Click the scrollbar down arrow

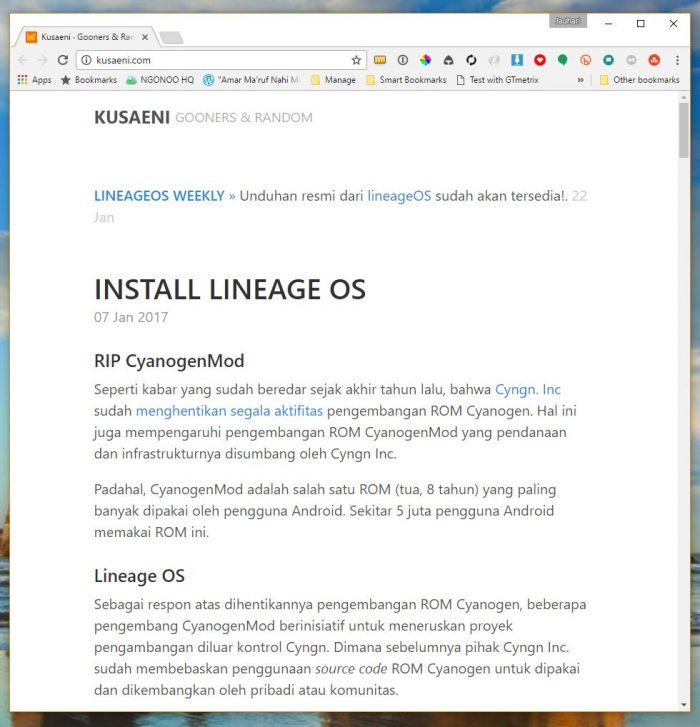pos(684,705)
